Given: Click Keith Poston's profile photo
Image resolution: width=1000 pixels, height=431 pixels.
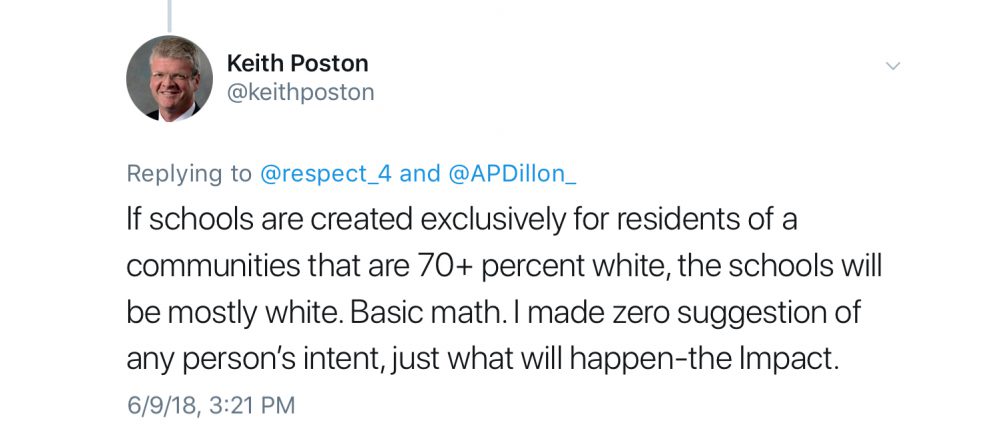Looking at the screenshot, I should tap(169, 78).
